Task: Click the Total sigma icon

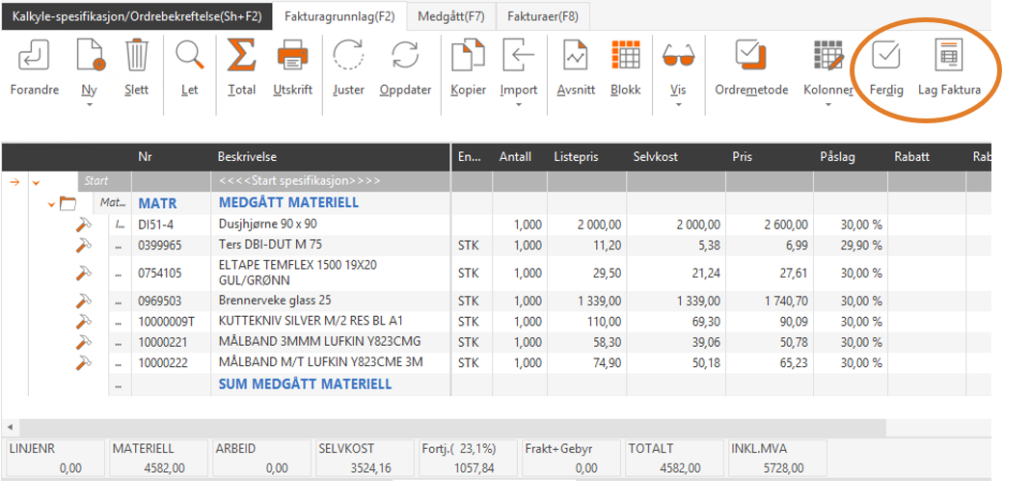Action: pyautogui.click(x=241, y=55)
